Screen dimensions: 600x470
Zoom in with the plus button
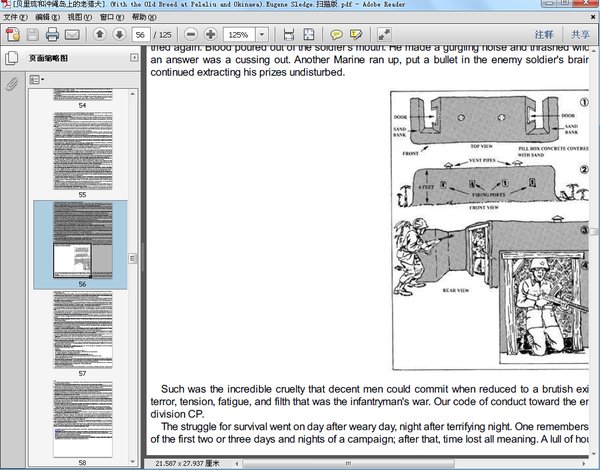click(x=210, y=34)
